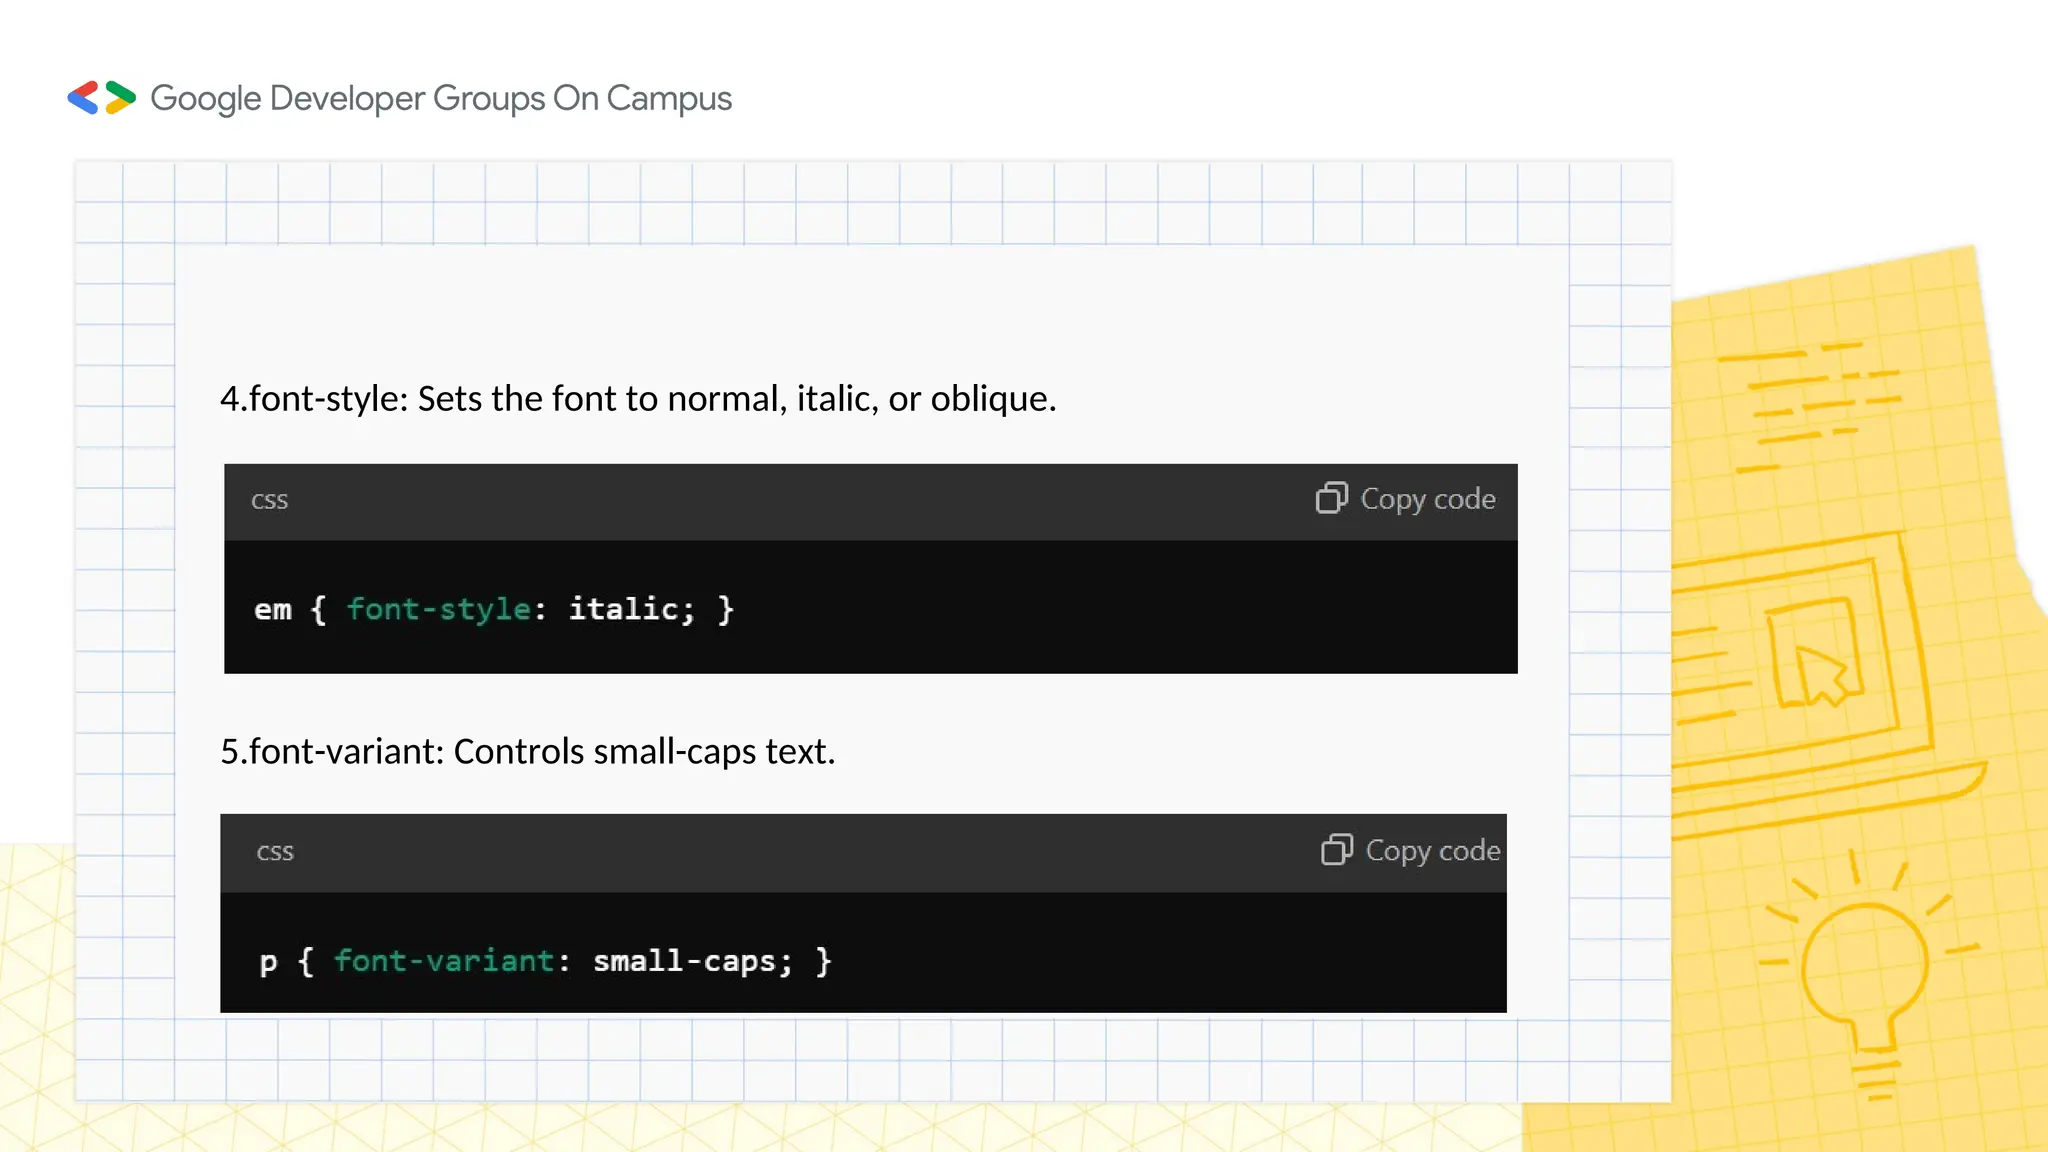Viewport: 2048px width, 1152px height.
Task: Click the css label on first code block
Action: (269, 500)
